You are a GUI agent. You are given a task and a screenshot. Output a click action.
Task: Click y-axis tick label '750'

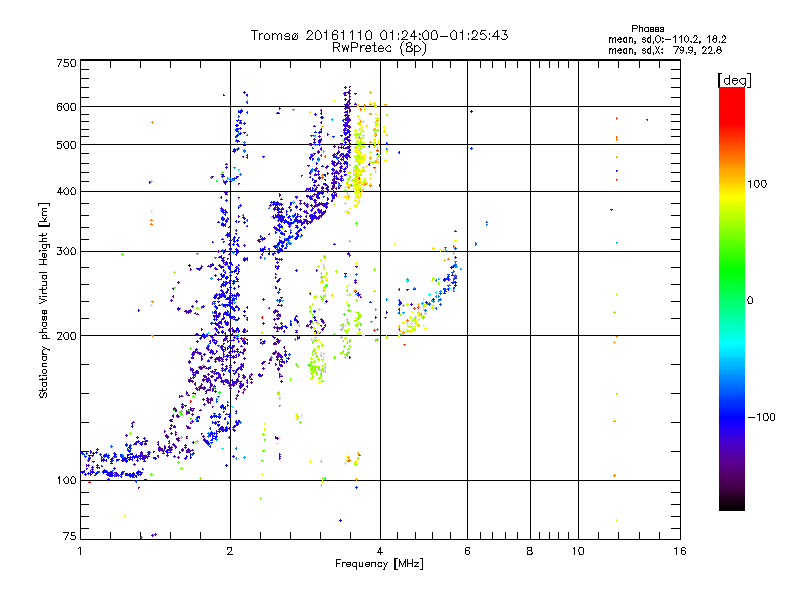coord(66,63)
